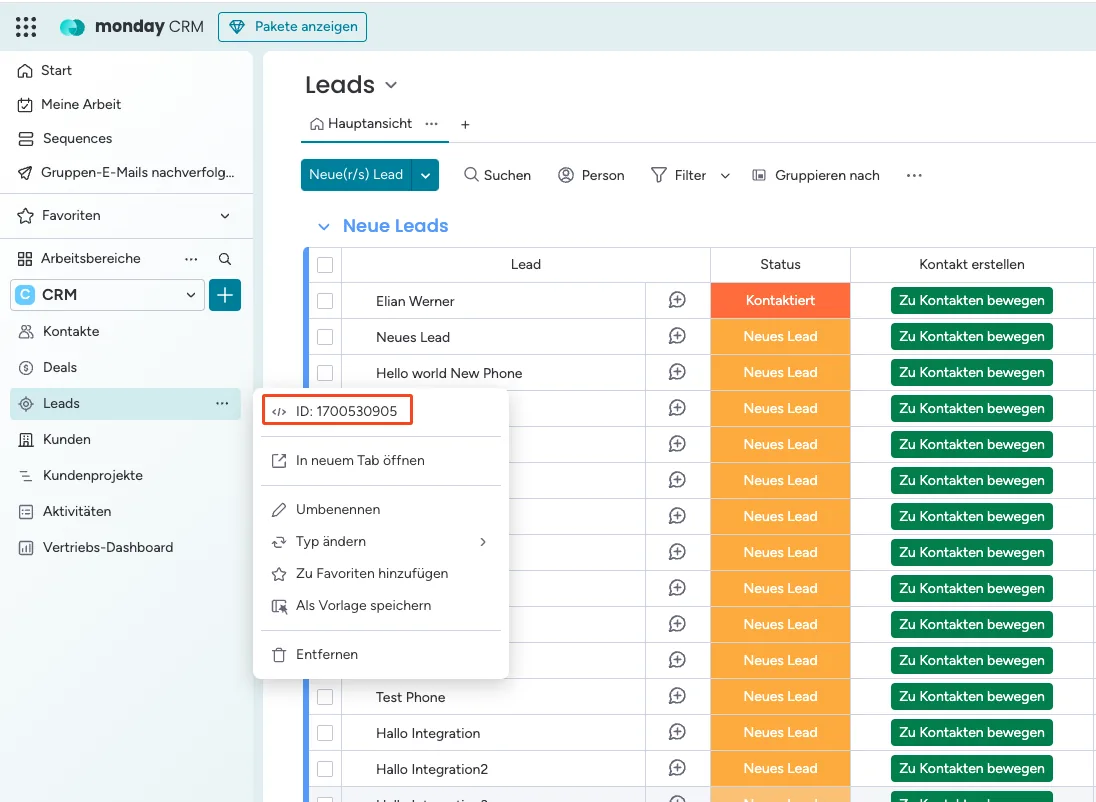
Task: Expand the Filter options chevron
Action: click(x=726, y=176)
